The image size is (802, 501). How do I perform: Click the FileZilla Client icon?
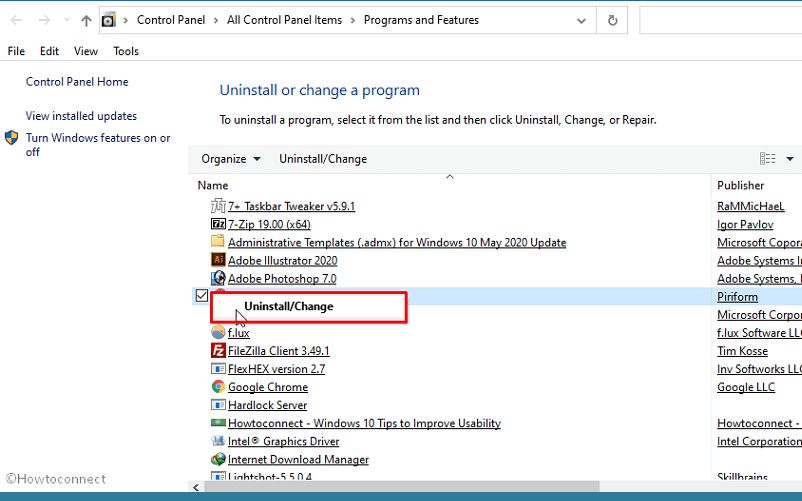218,350
